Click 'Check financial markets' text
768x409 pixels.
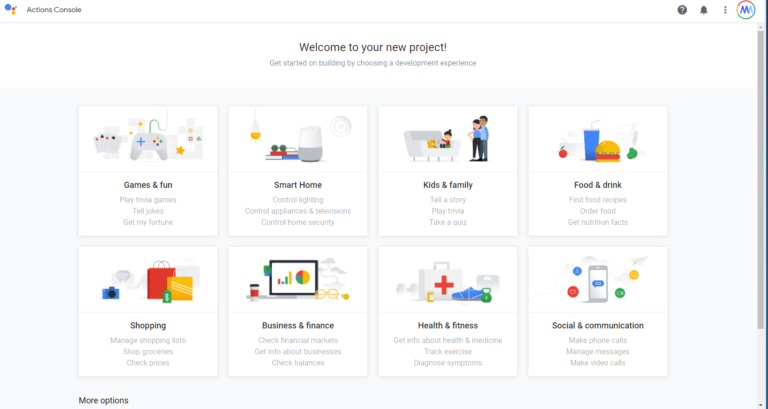pyautogui.click(x=298, y=340)
